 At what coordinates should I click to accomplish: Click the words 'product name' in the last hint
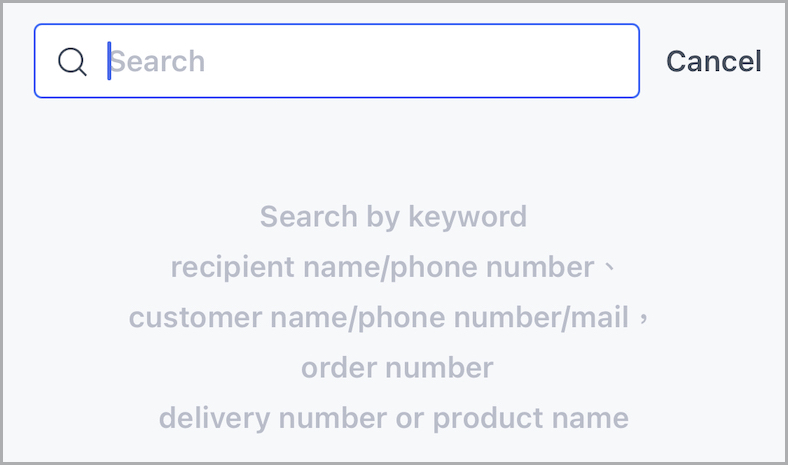click(531, 419)
